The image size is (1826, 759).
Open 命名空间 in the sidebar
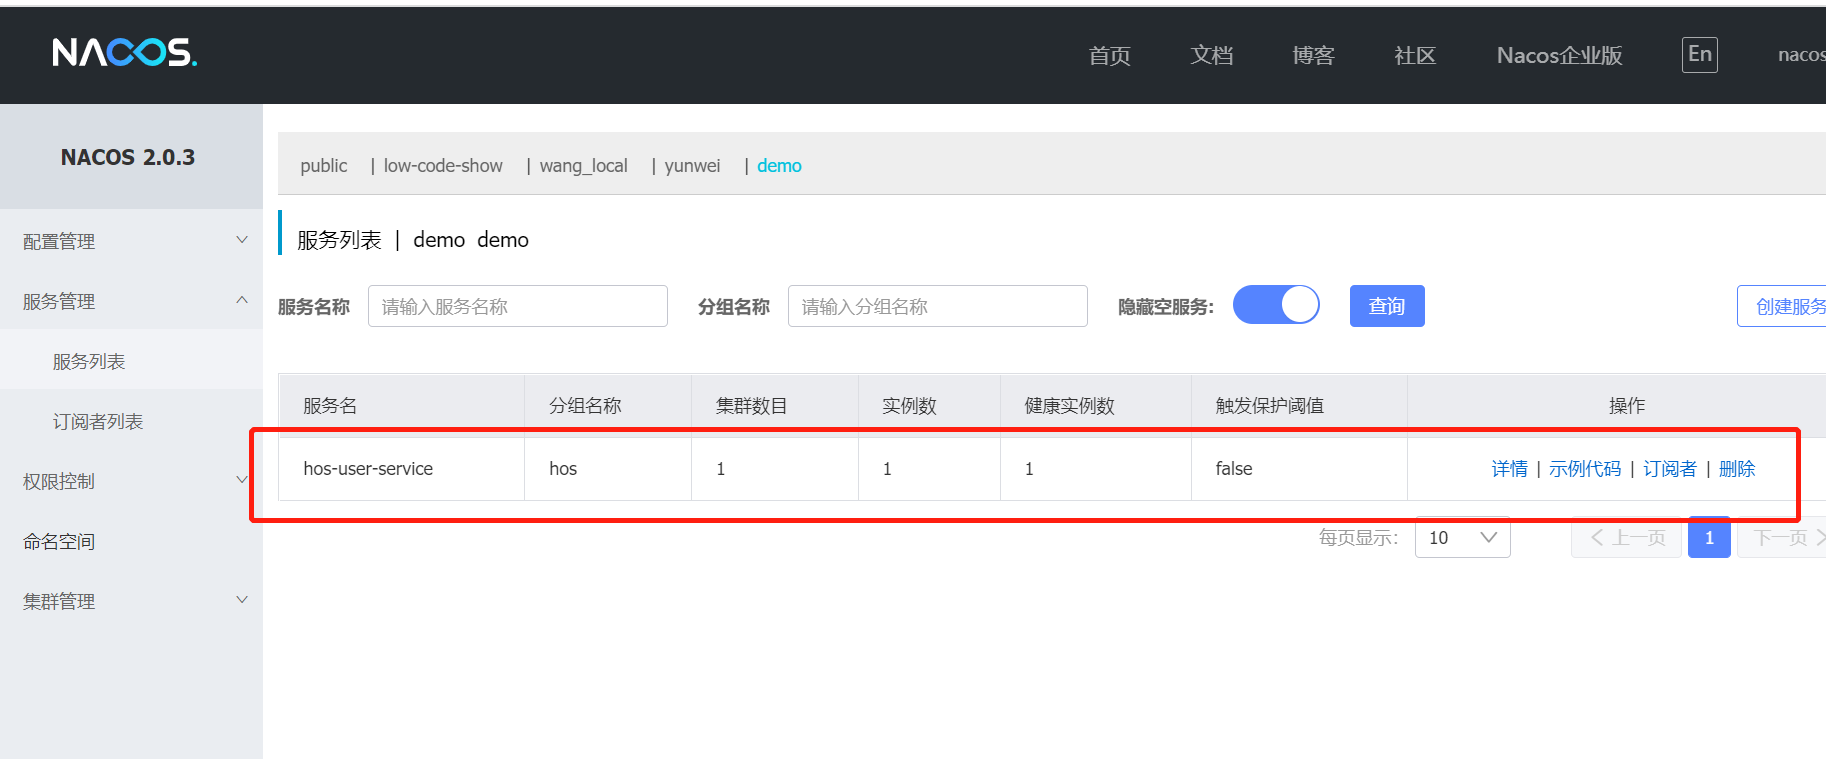131,541
